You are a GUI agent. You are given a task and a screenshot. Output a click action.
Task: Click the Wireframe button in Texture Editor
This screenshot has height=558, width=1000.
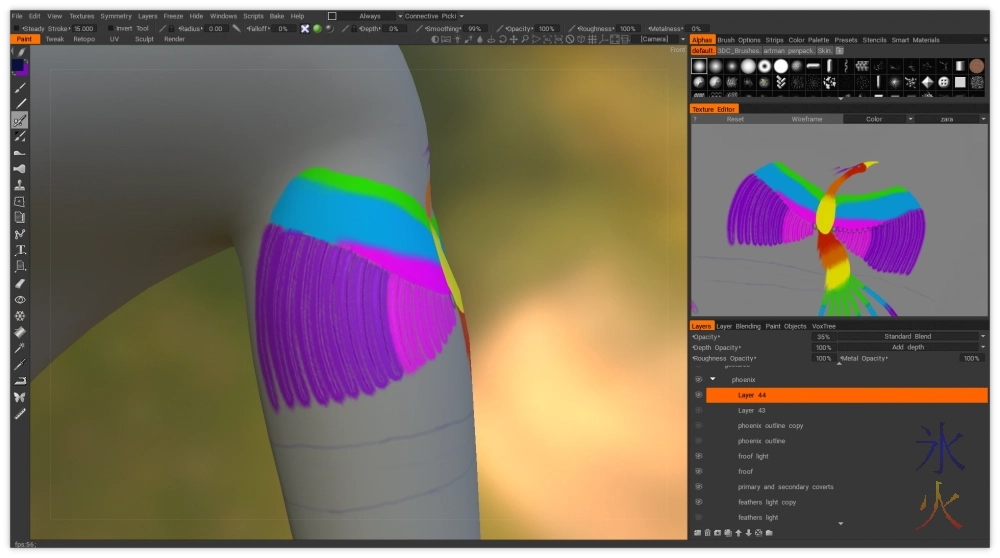806,119
